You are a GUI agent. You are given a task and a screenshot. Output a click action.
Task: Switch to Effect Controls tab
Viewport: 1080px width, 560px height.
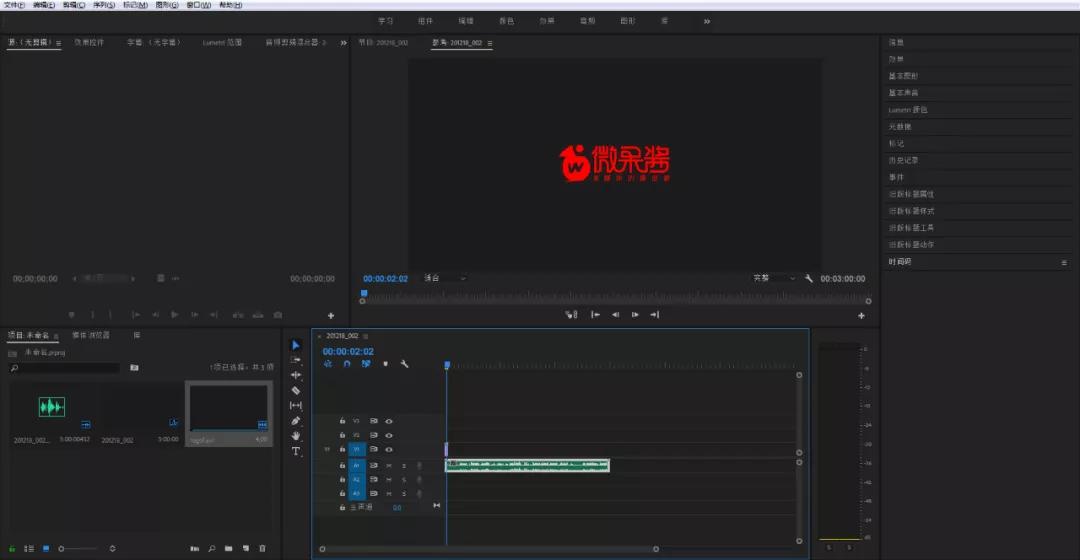coord(90,43)
